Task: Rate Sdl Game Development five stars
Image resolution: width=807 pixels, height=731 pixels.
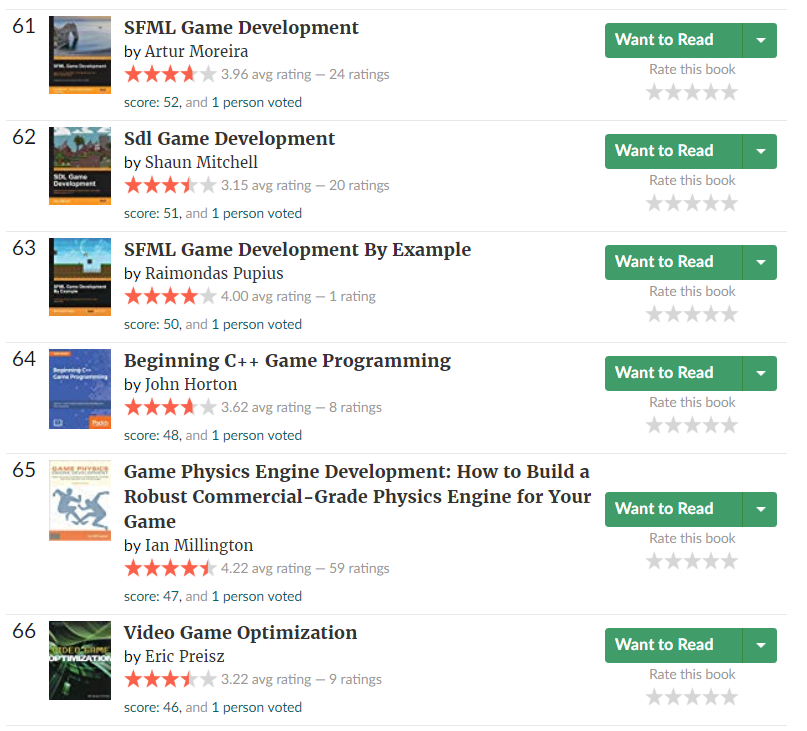Action: [729, 203]
